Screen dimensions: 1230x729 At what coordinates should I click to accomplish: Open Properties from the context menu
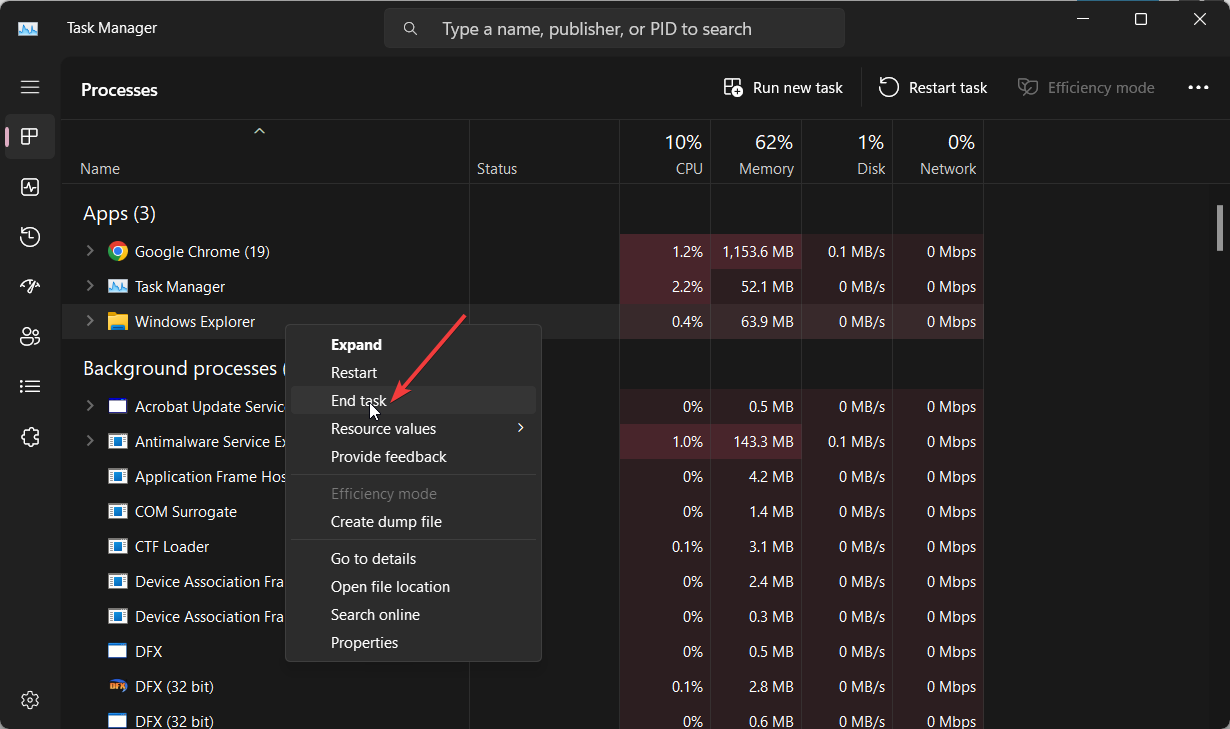413,643
